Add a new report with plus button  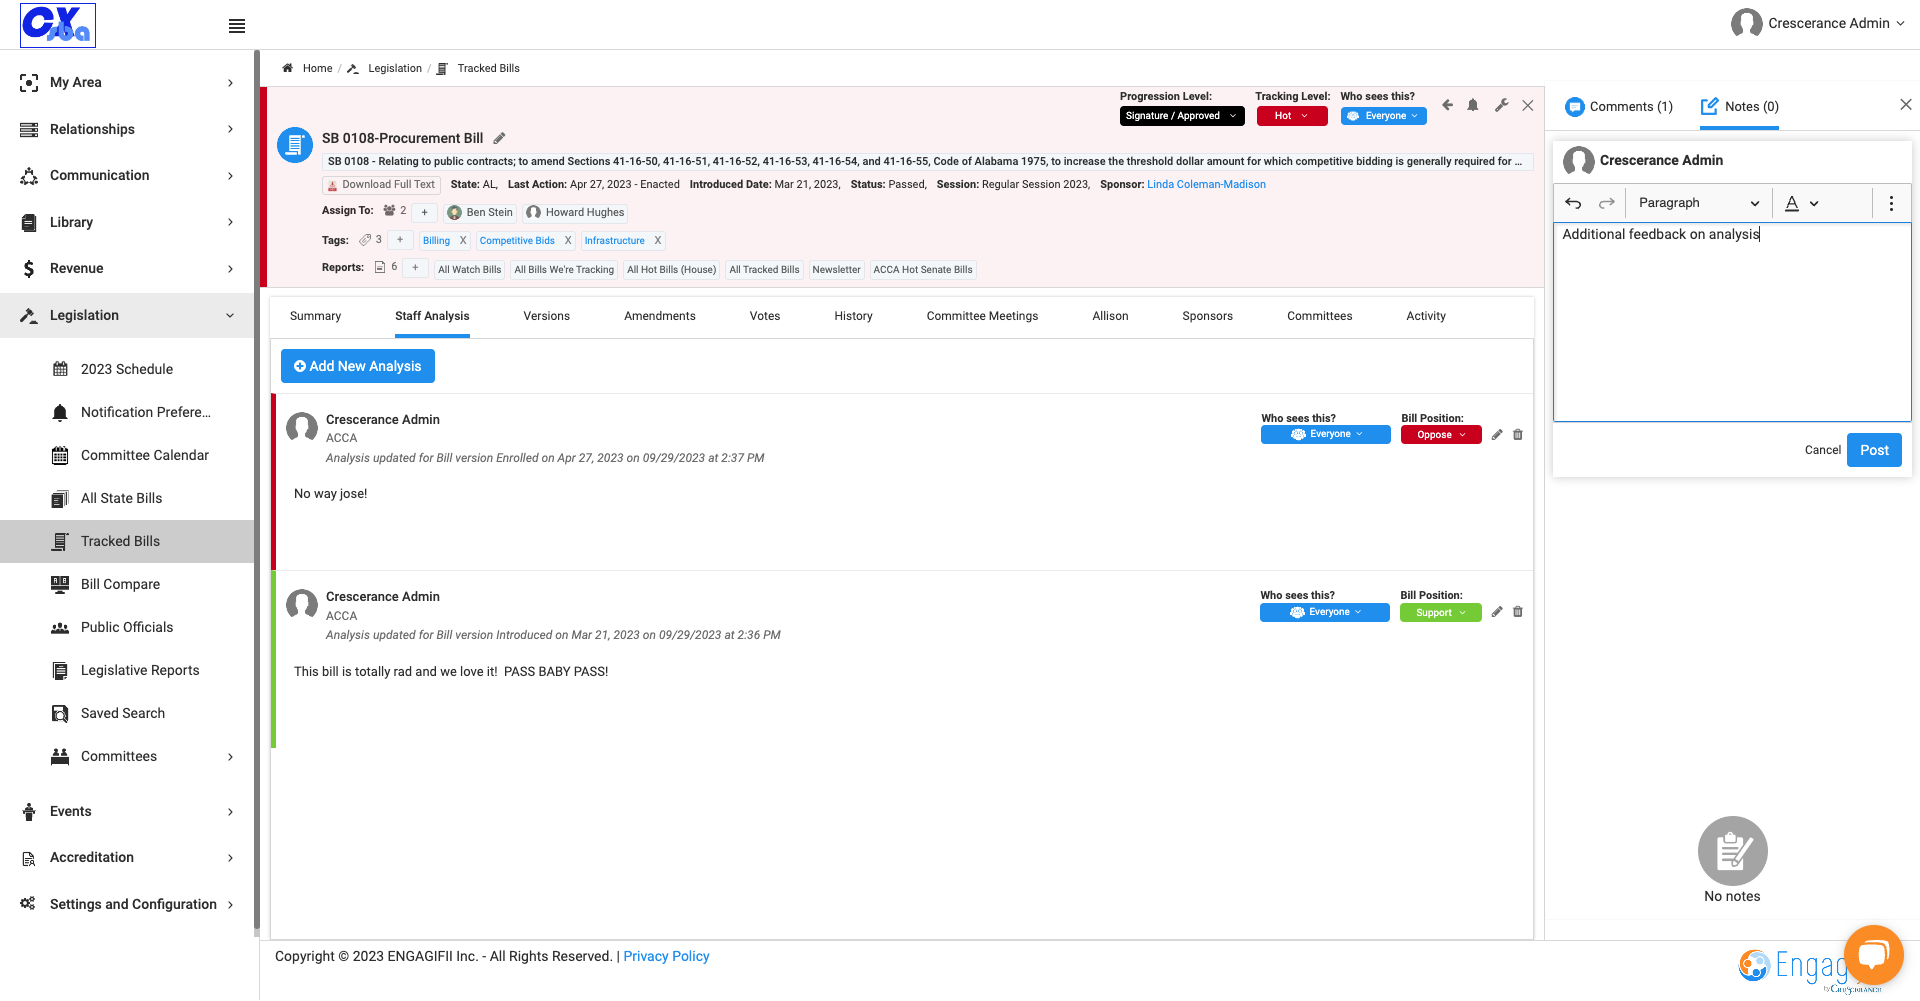click(415, 268)
